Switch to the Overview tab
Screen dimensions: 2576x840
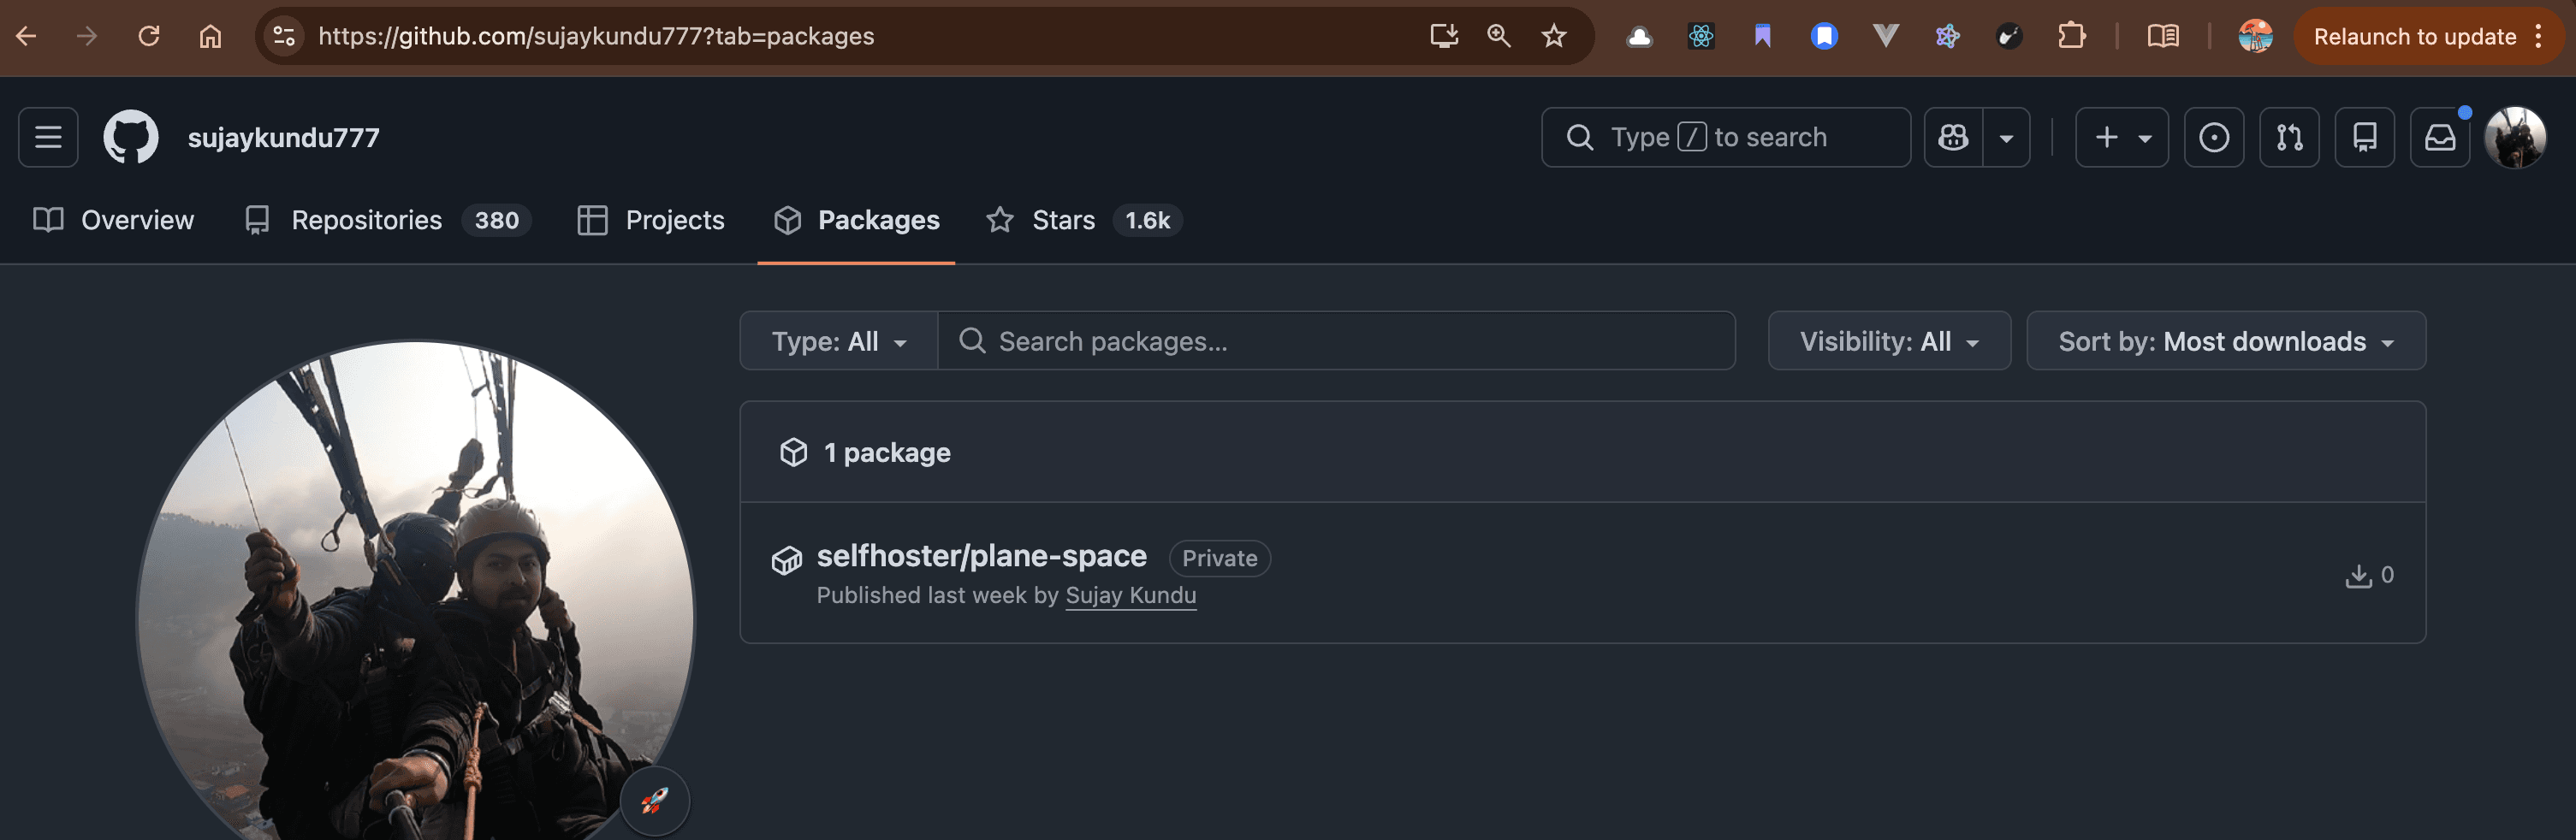pyautogui.click(x=114, y=220)
